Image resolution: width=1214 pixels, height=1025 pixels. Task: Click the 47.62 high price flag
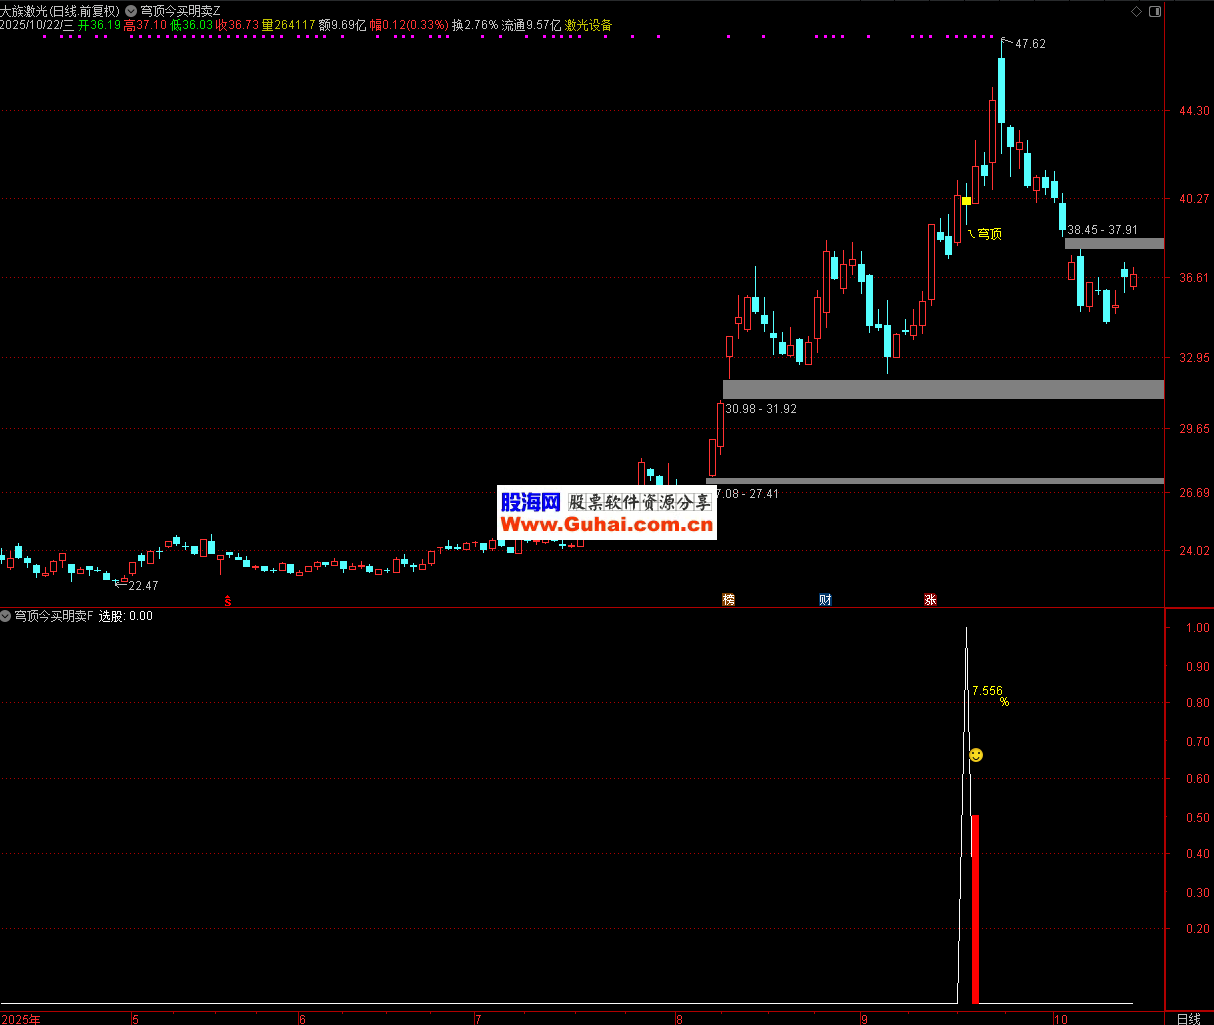1029,44
